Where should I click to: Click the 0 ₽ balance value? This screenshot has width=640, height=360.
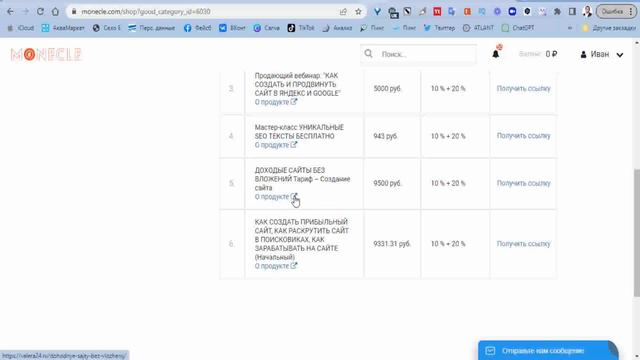[551, 54]
